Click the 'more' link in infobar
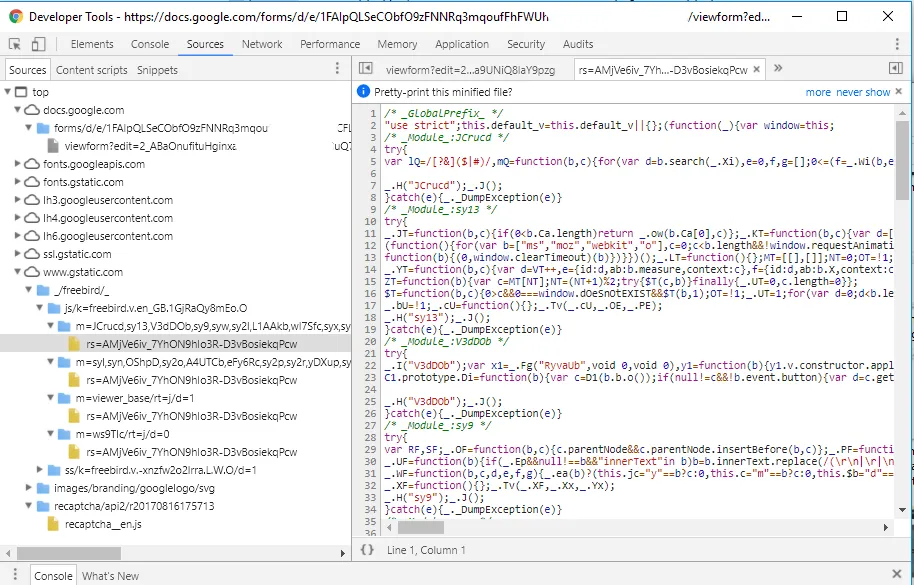Image resolution: width=914 pixels, height=585 pixels. (818, 92)
